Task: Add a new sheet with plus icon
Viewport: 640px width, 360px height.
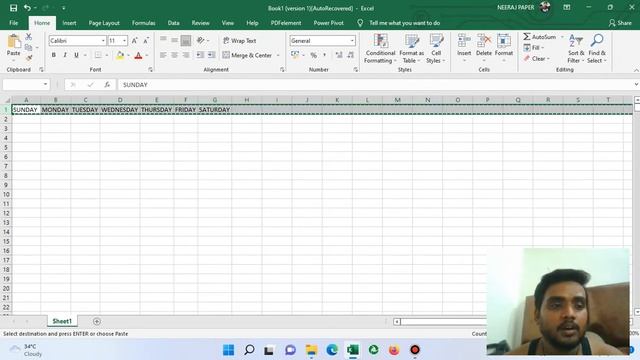Action: coord(97,322)
